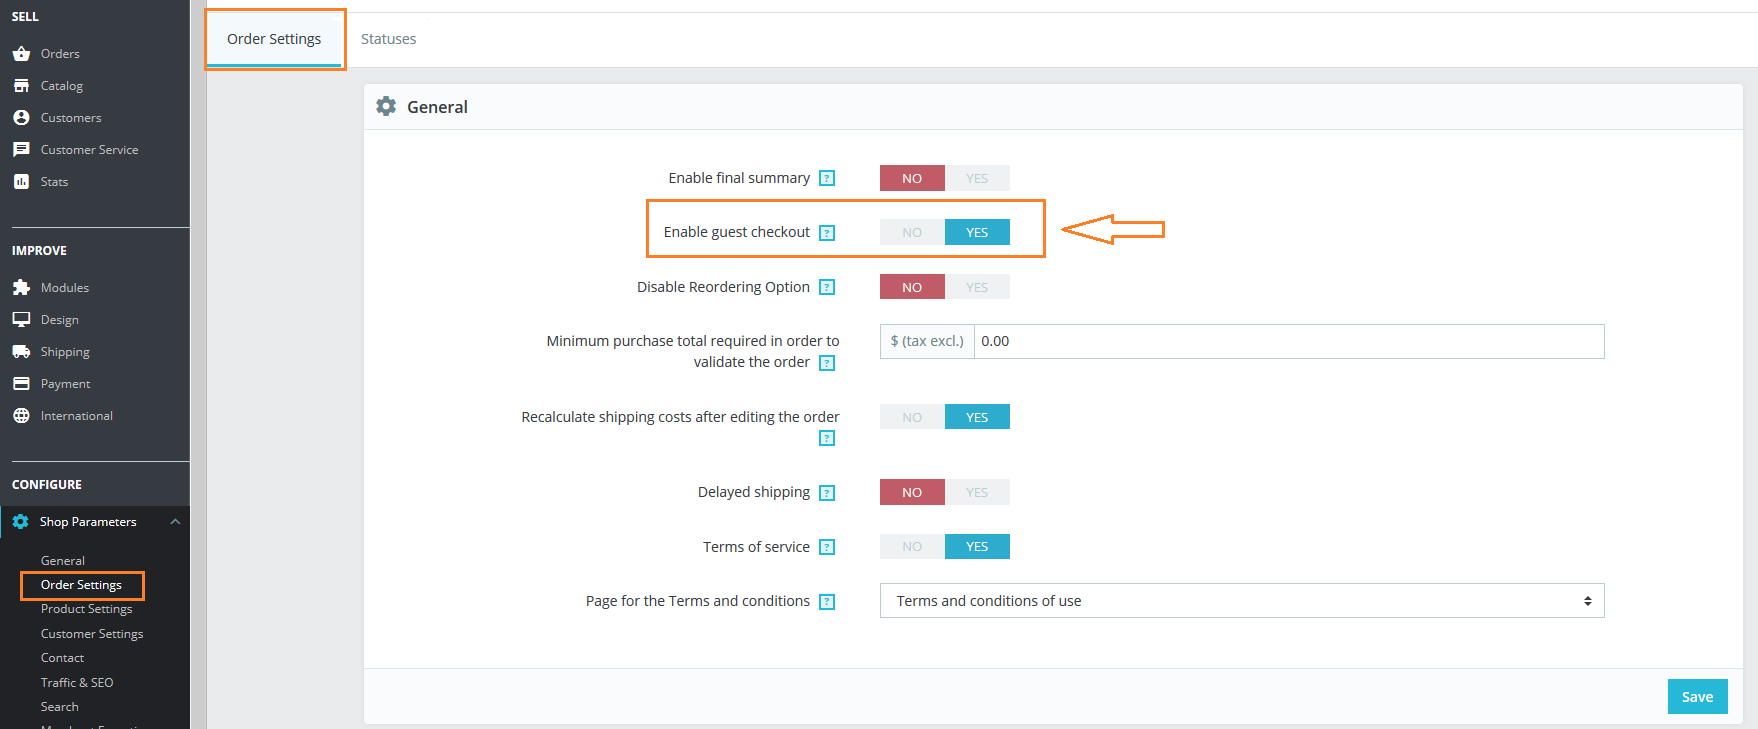The height and width of the screenshot is (729, 1758).
Task: Click the Shipping truck icon
Action: pyautogui.click(x=21, y=352)
